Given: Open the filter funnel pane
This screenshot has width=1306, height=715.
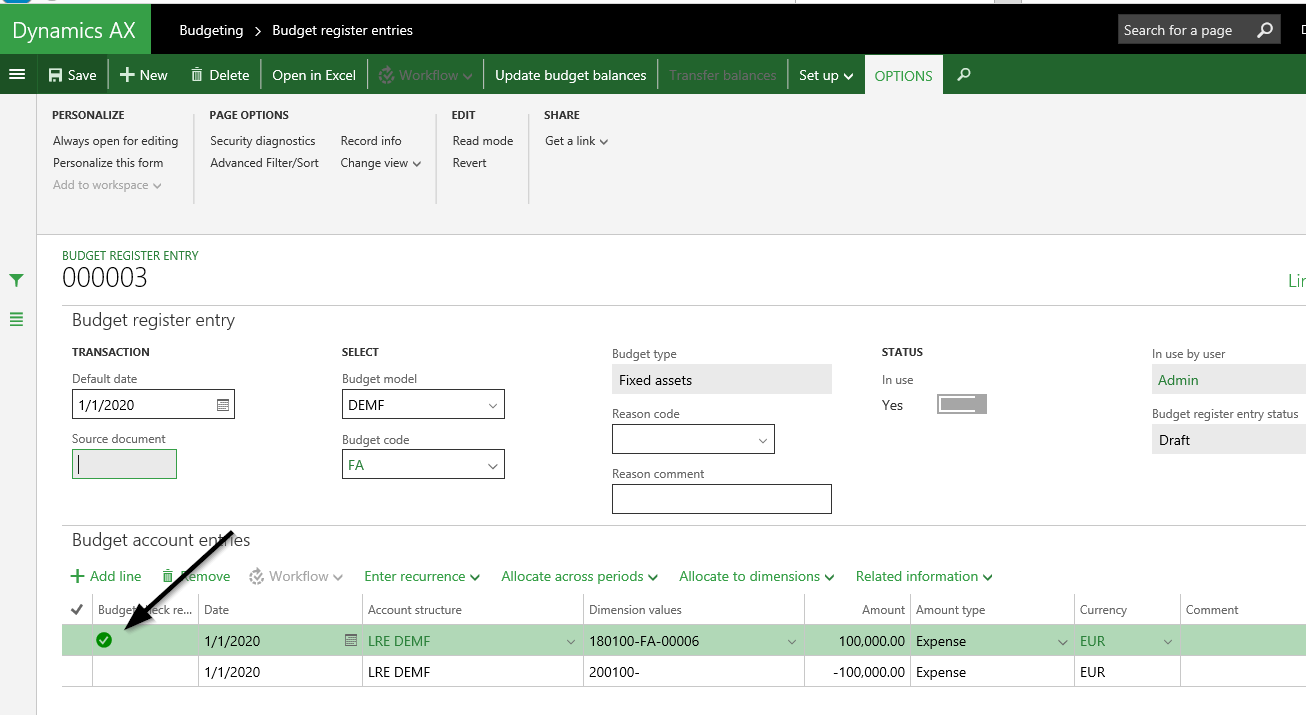Looking at the screenshot, I should click(16, 280).
